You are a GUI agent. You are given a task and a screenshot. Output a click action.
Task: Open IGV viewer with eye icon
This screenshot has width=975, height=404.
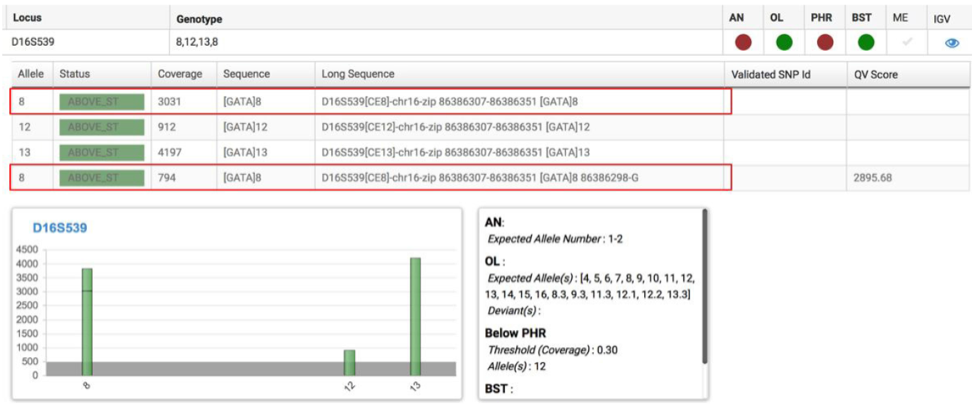pos(952,43)
